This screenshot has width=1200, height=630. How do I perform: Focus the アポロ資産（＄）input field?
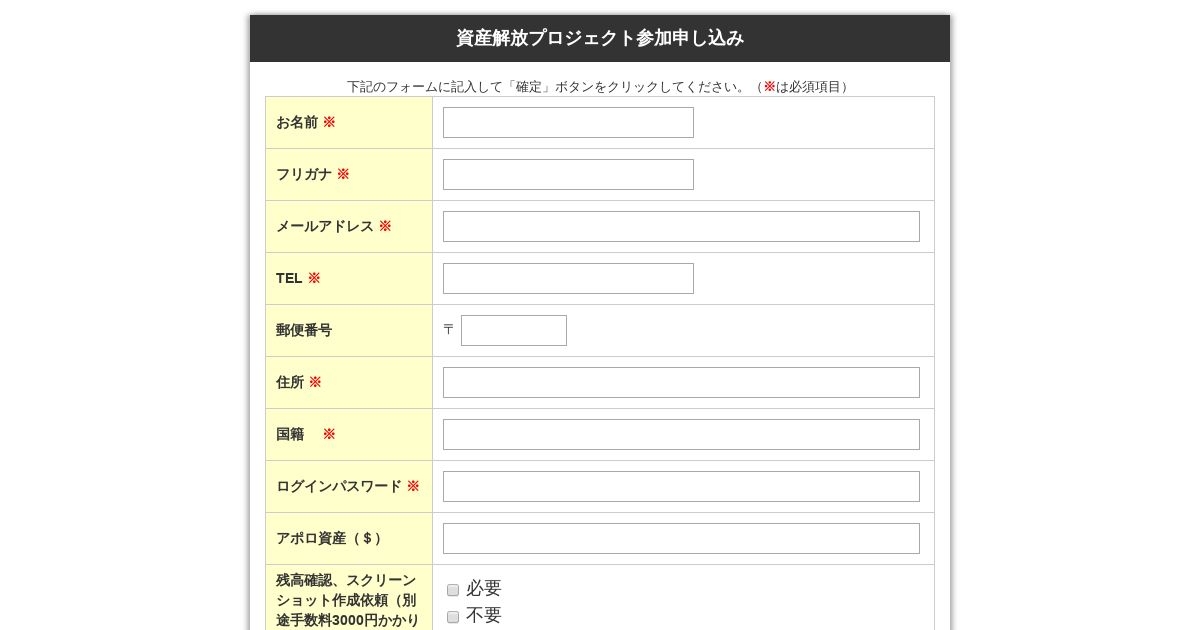click(681, 538)
